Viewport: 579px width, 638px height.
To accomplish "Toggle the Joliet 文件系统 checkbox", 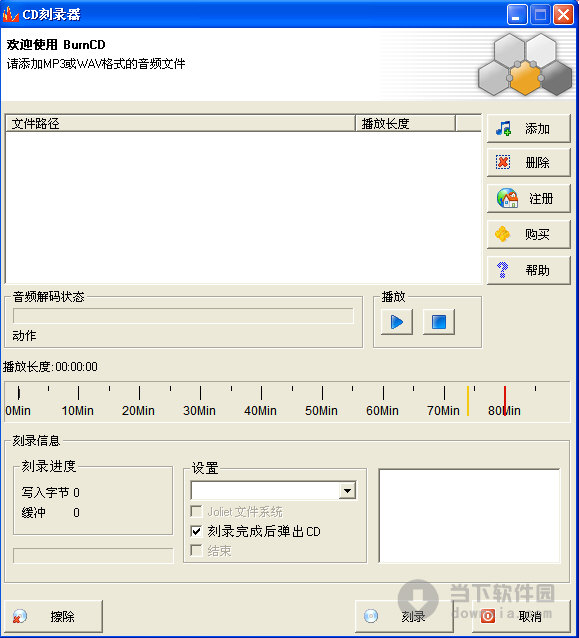I will click(197, 511).
